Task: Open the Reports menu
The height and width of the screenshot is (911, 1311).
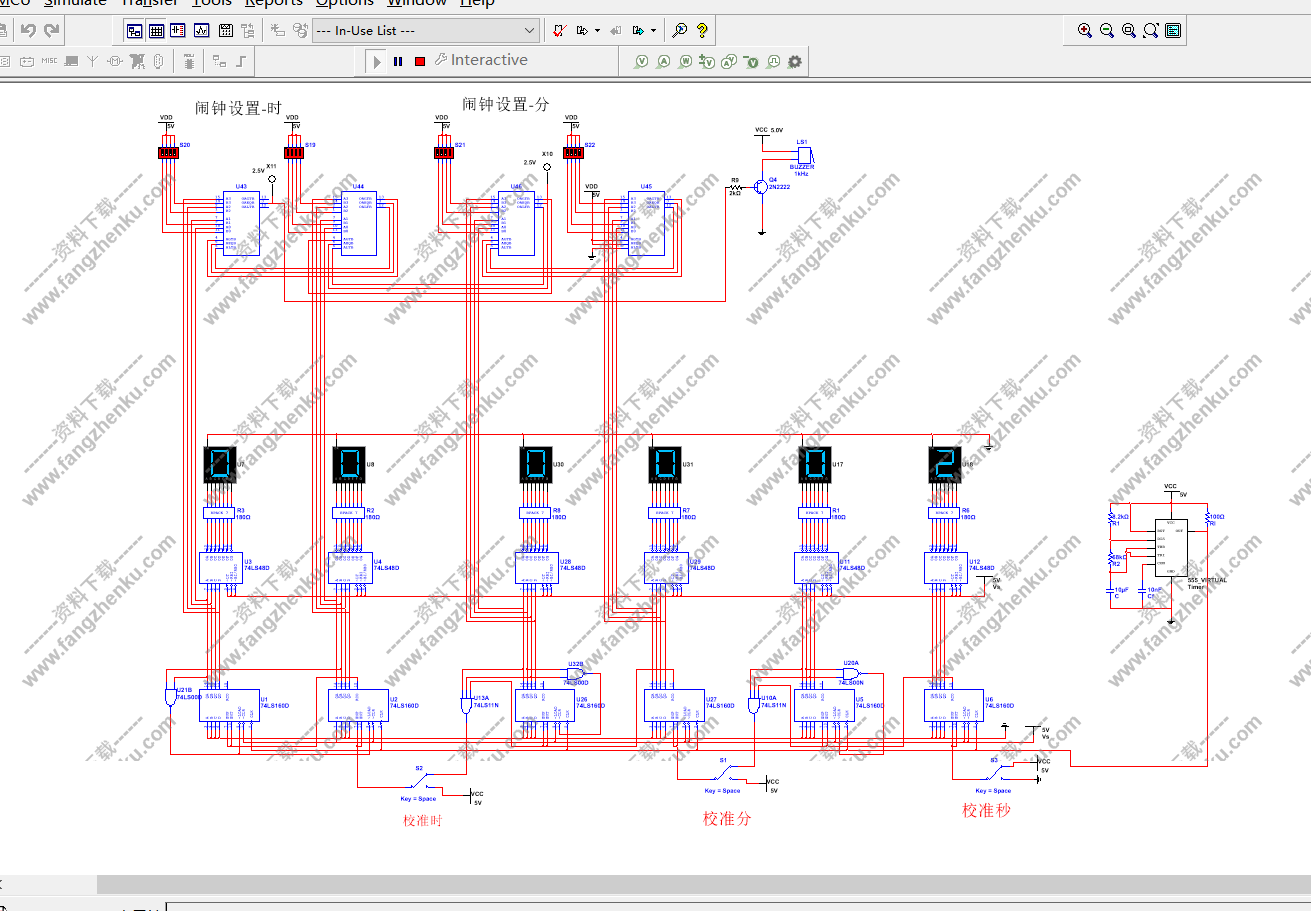Action: [273, 3]
